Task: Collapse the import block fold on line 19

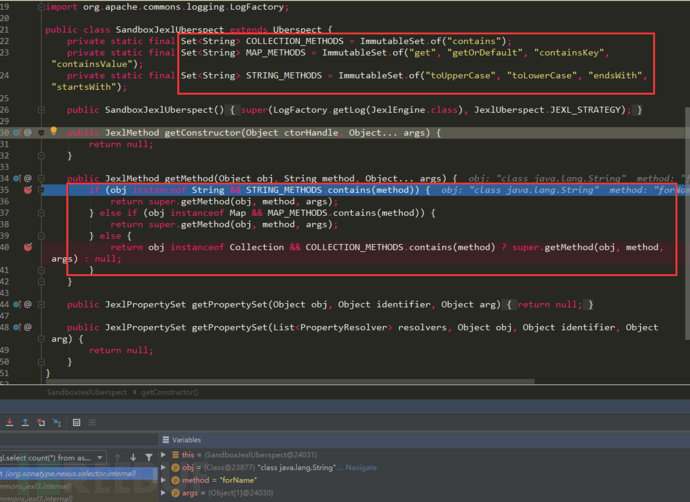Action: [x=41, y=7]
